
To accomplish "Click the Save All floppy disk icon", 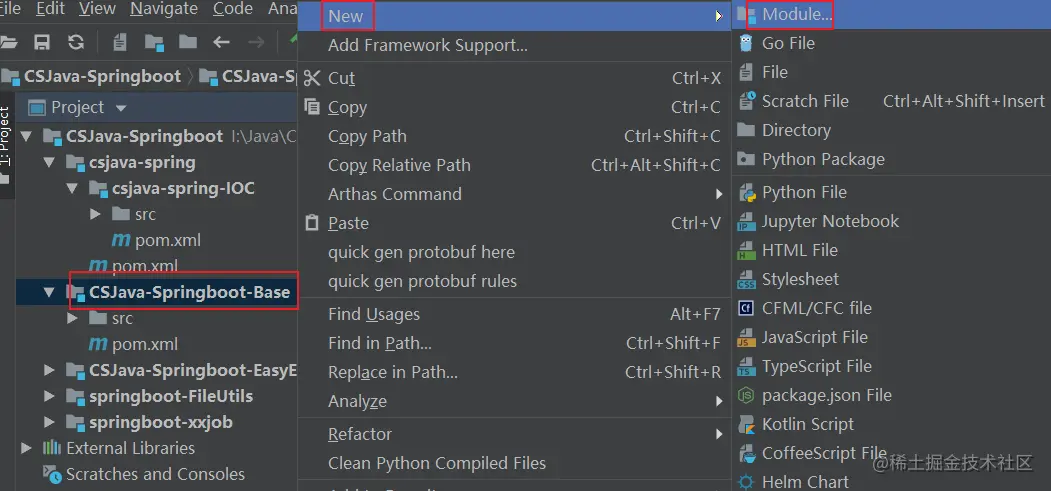I will (x=42, y=42).
